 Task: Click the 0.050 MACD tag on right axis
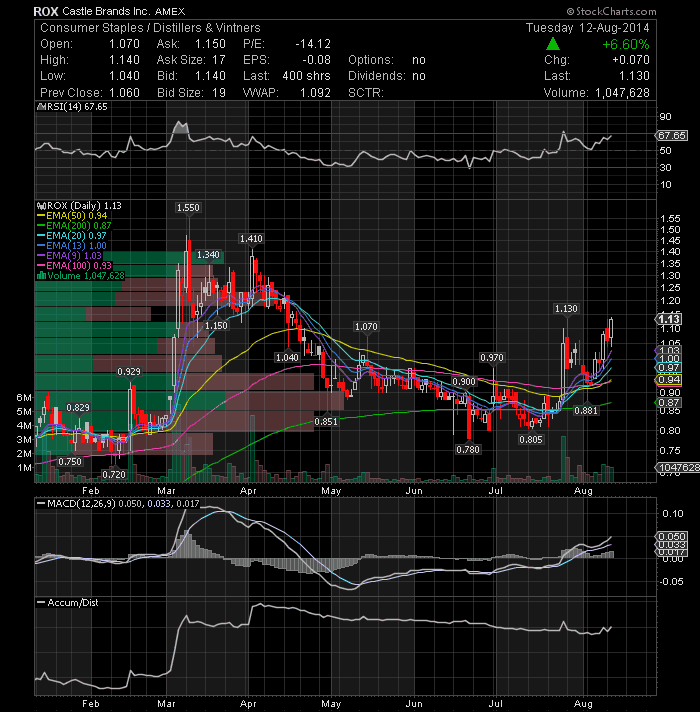coord(672,536)
